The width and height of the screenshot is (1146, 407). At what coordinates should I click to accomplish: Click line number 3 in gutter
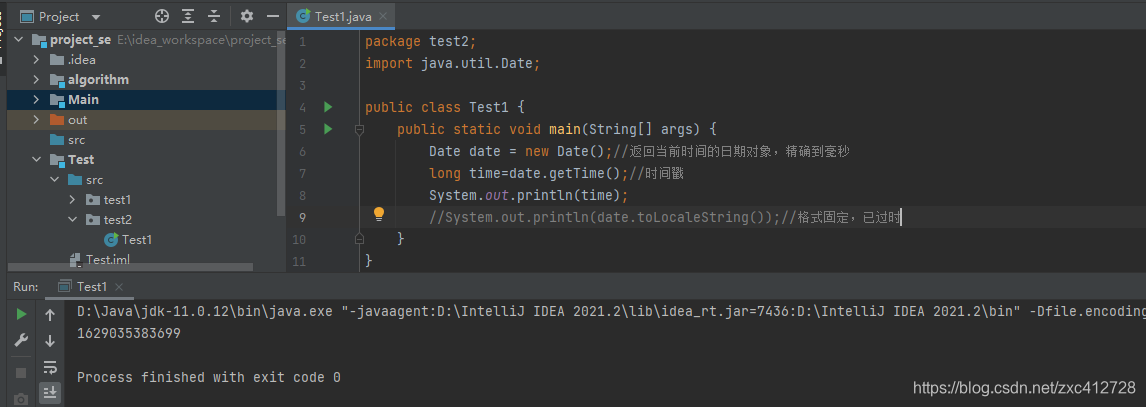point(303,85)
